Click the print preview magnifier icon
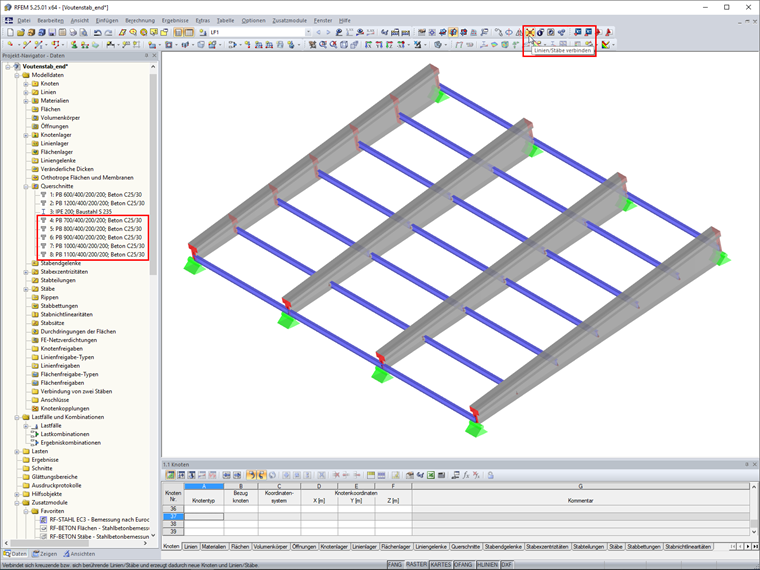This screenshot has width=760, height=570. 83,32
